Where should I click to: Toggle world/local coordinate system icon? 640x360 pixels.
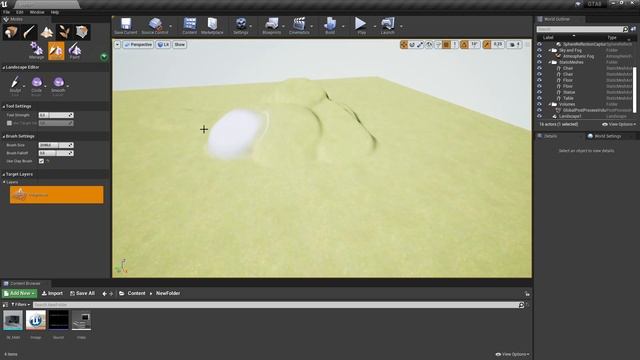point(429,44)
